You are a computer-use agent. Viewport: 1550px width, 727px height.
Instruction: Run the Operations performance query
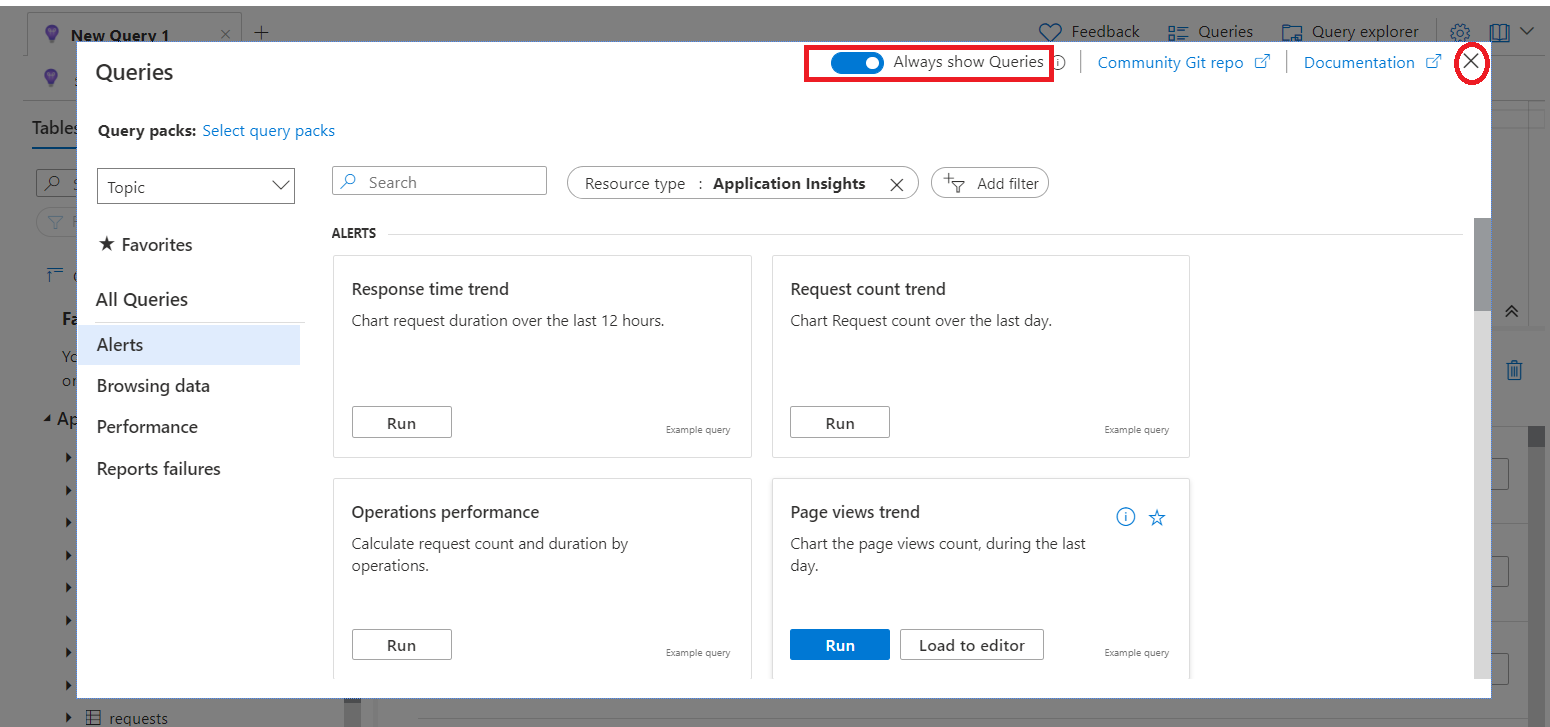401,645
